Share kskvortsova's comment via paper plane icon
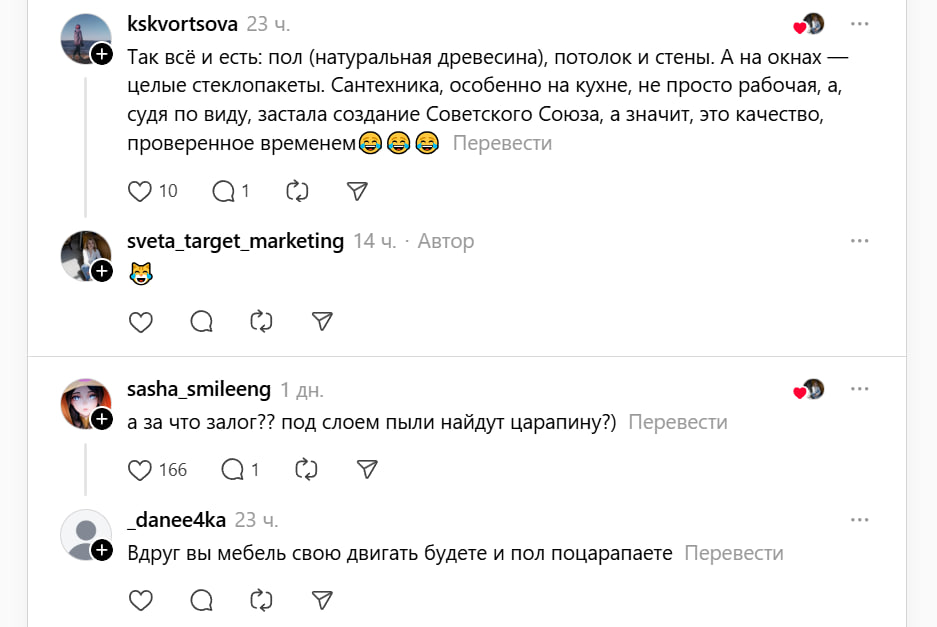Screen dimensions: 937x627 click(357, 191)
